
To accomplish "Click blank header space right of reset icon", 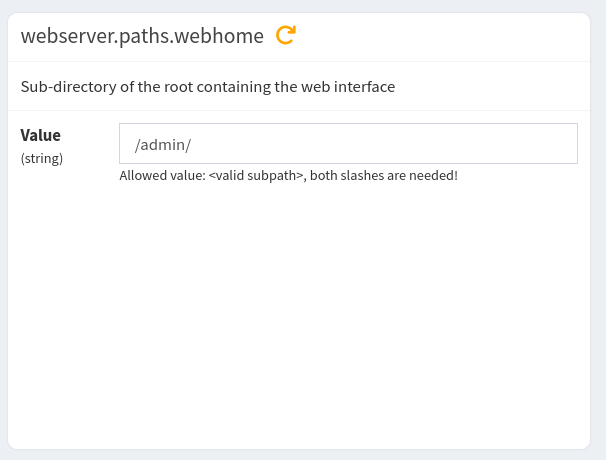I will click(440, 36).
